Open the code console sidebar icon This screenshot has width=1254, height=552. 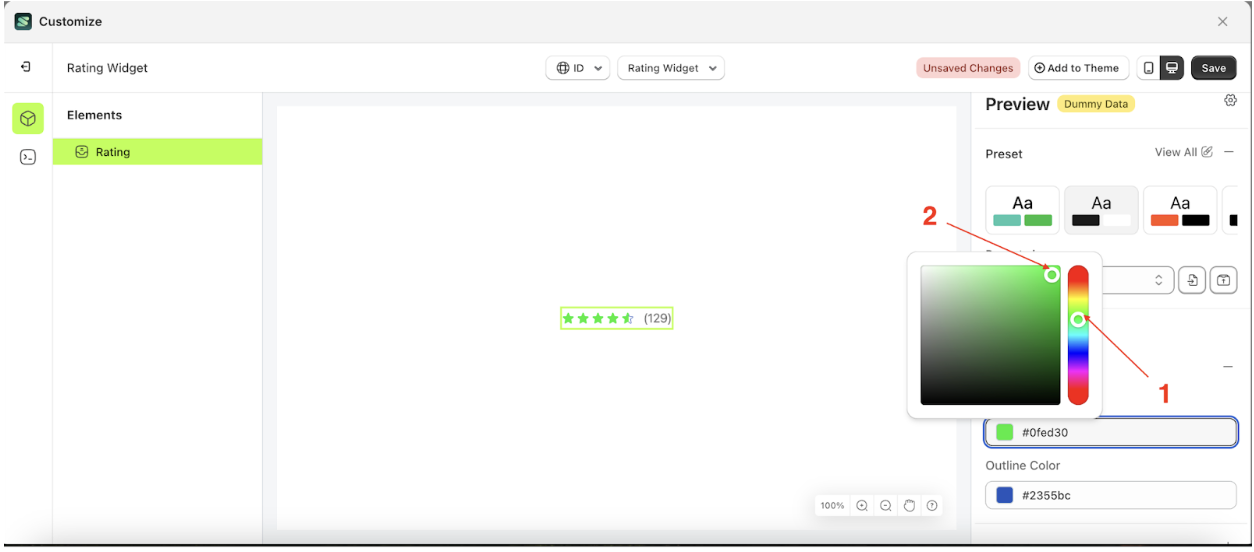click(28, 157)
